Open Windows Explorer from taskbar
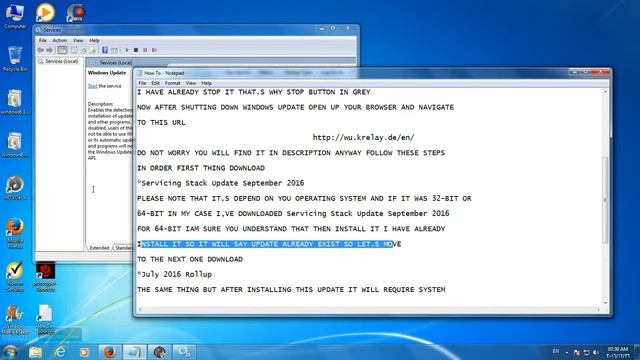 pyautogui.click(x=36, y=352)
